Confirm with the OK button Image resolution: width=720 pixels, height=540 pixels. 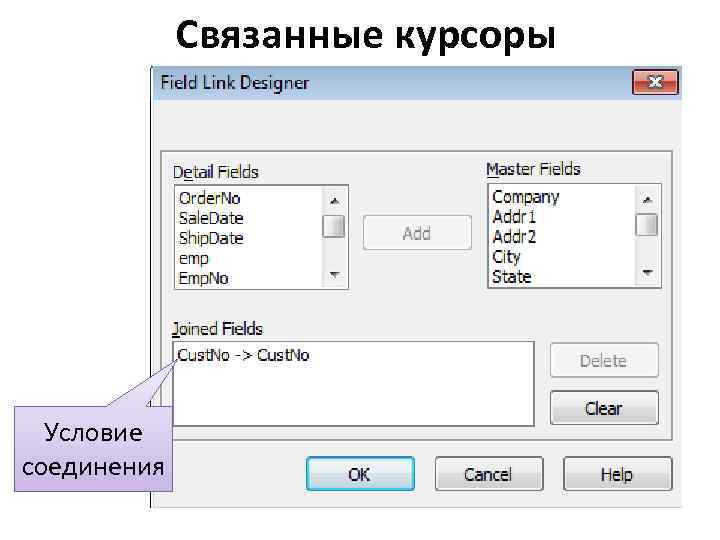[360, 474]
